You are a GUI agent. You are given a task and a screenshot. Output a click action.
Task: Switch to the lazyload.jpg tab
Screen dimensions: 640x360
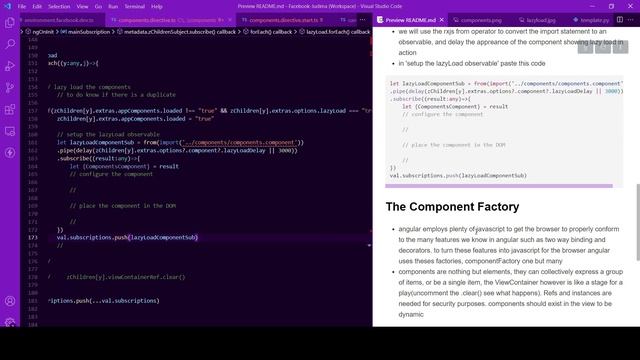(540, 20)
